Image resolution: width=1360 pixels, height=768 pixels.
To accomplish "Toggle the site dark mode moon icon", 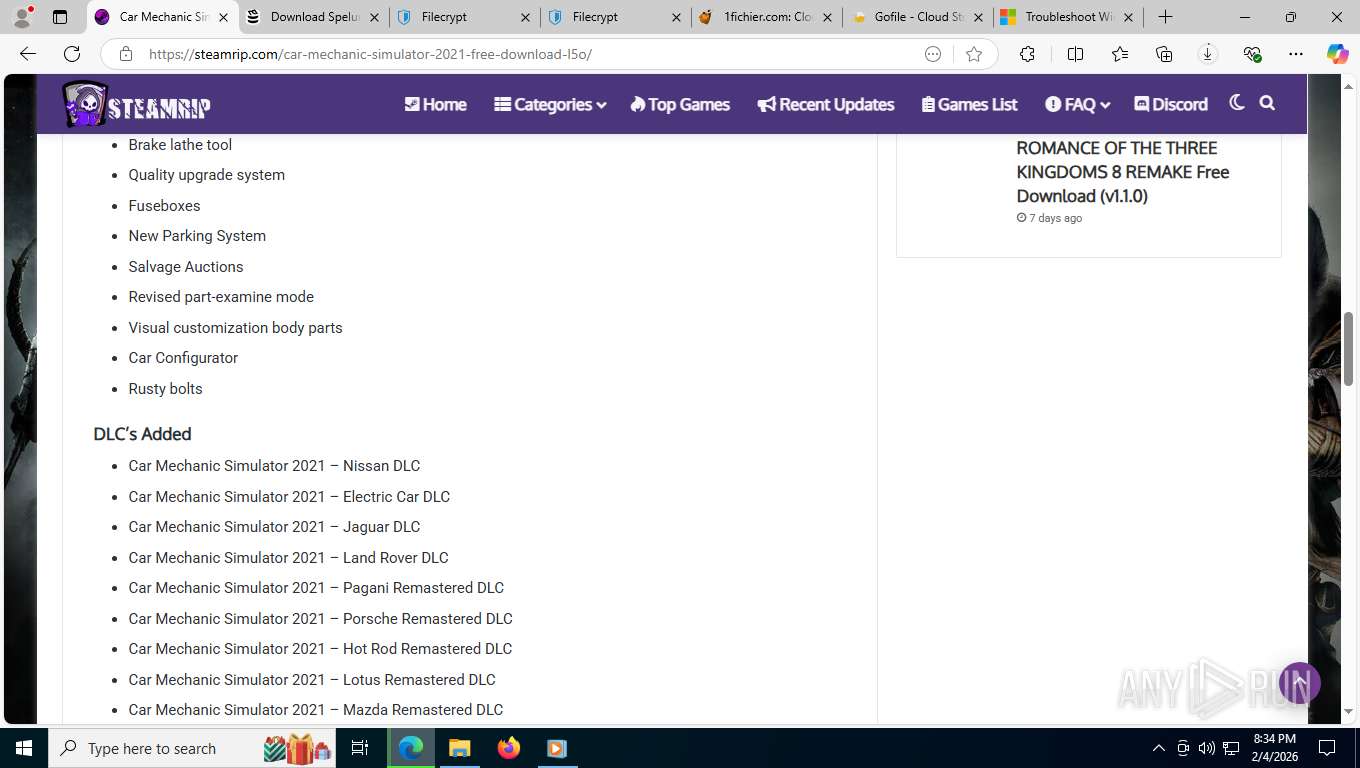I will [1237, 103].
